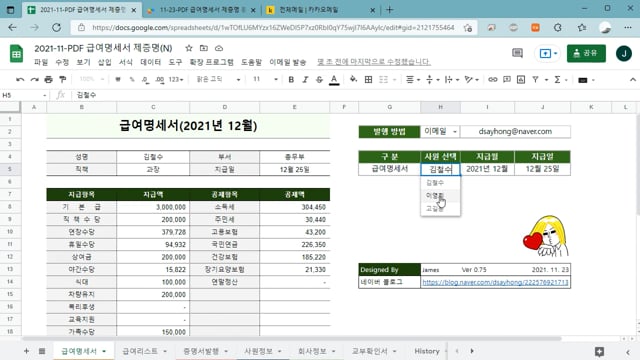Screen dimensions: 640x360
Task: Switch to the History sheet tab
Action: point(427,351)
